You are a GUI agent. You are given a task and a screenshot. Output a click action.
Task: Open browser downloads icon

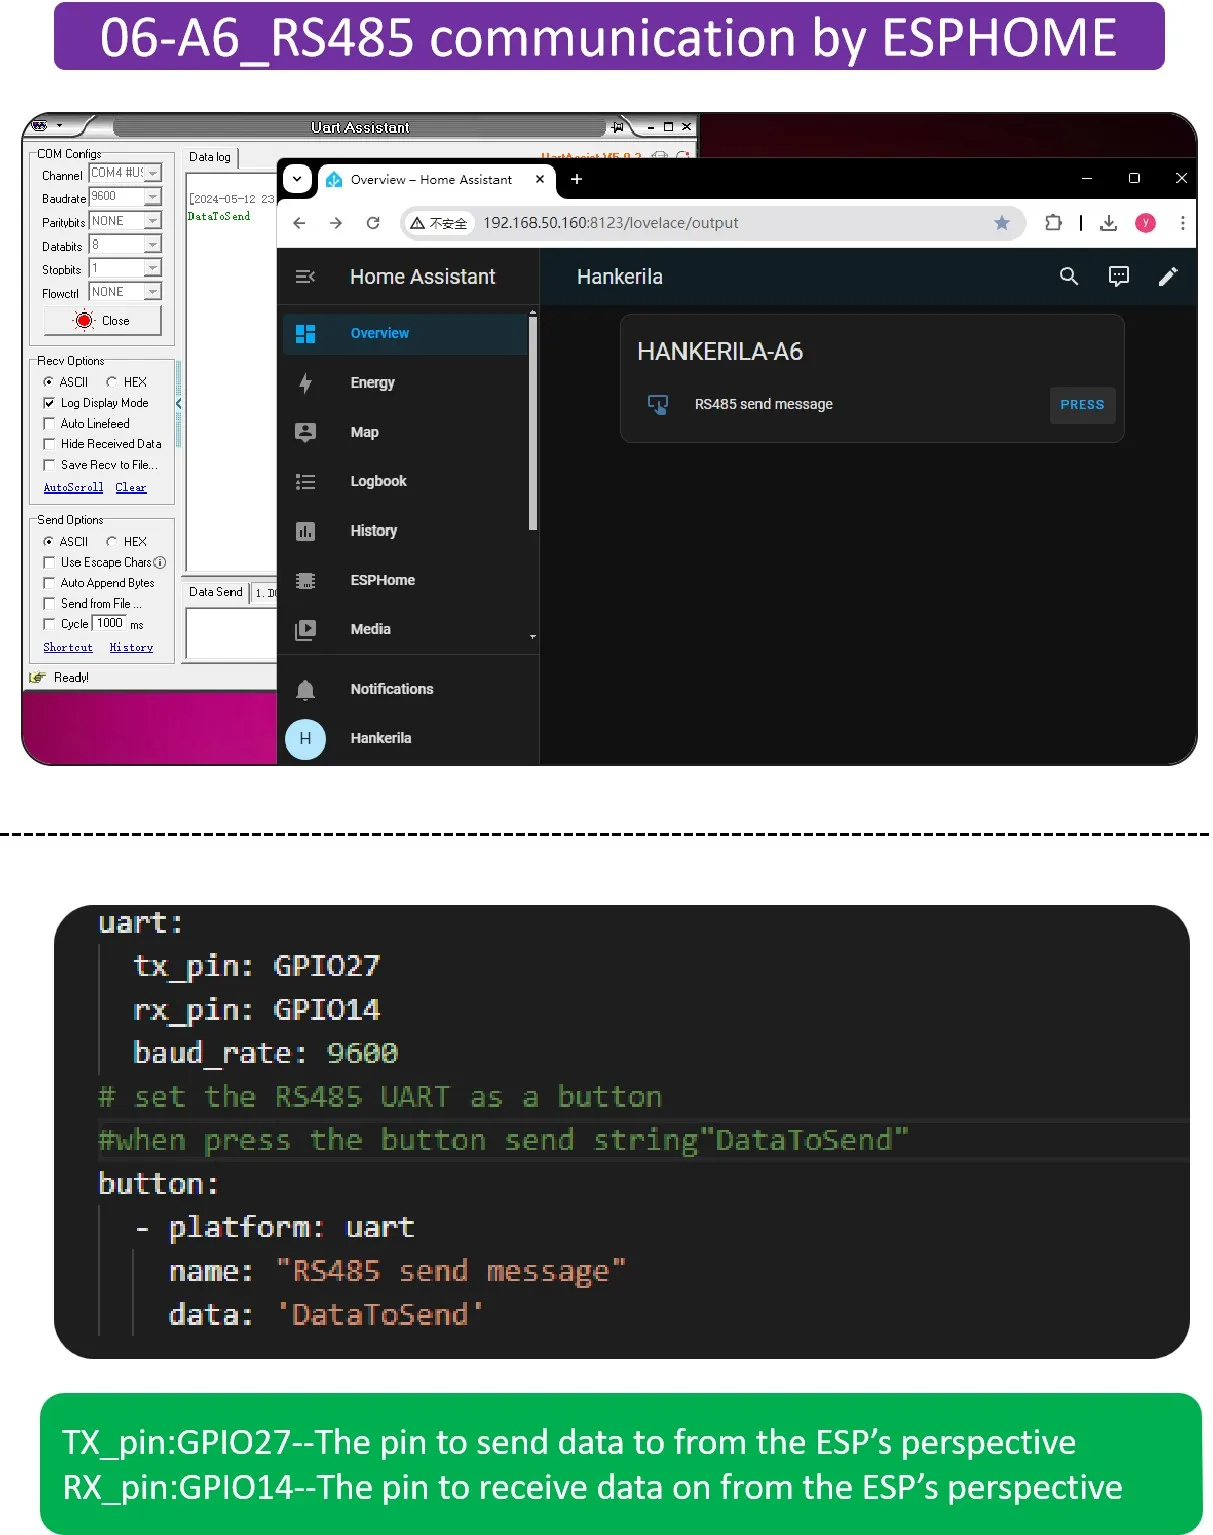(1108, 223)
